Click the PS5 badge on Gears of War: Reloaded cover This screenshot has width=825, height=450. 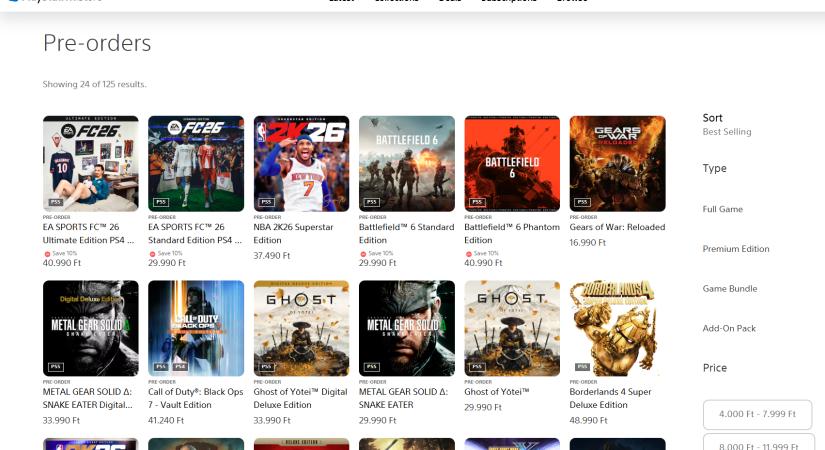coord(582,202)
